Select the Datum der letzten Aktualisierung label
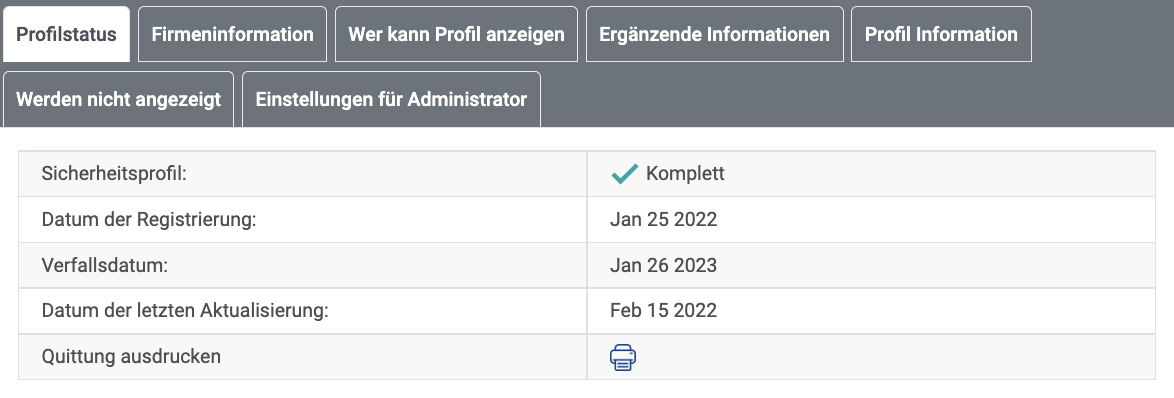The image size is (1174, 398). [185, 310]
